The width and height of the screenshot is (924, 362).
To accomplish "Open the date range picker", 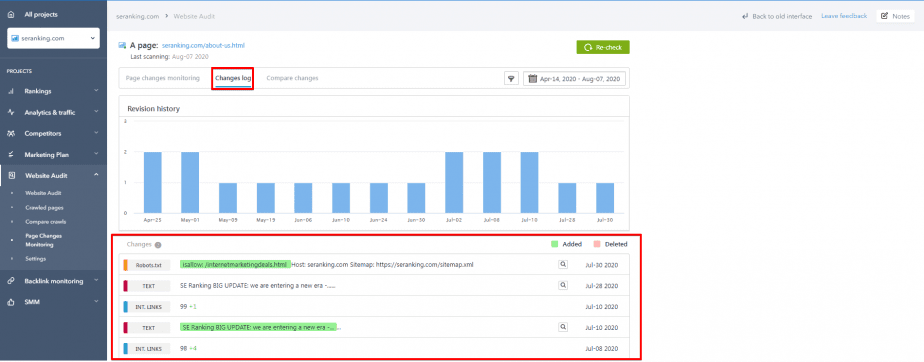I will coord(575,78).
